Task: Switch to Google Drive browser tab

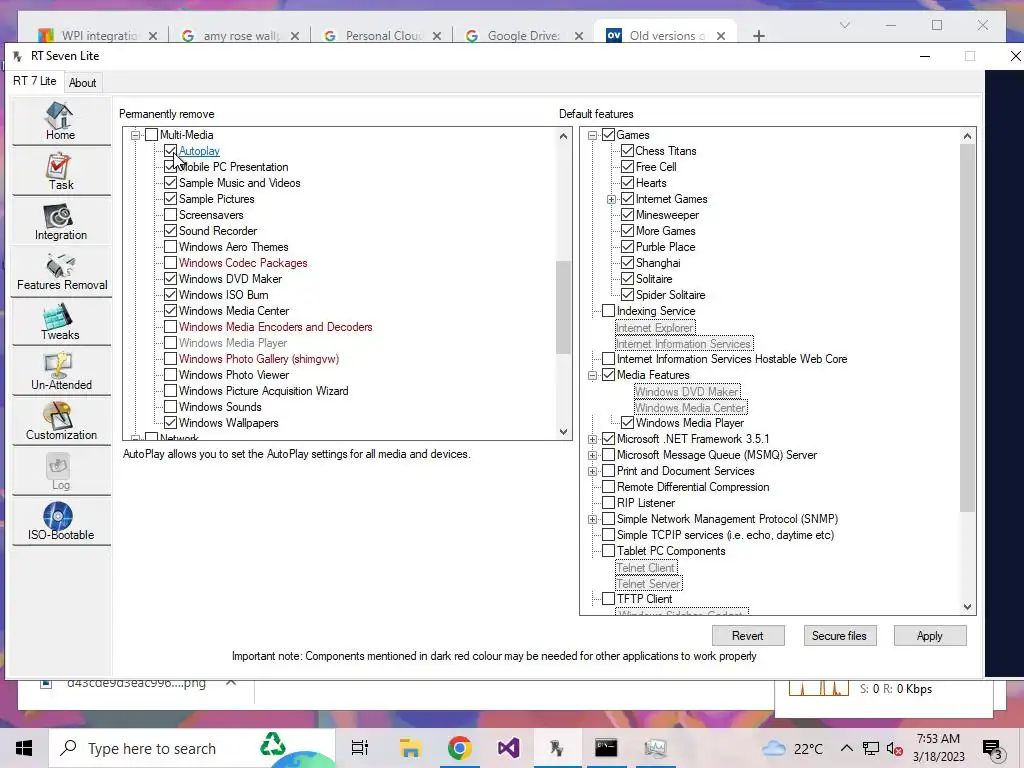Action: 524,36
